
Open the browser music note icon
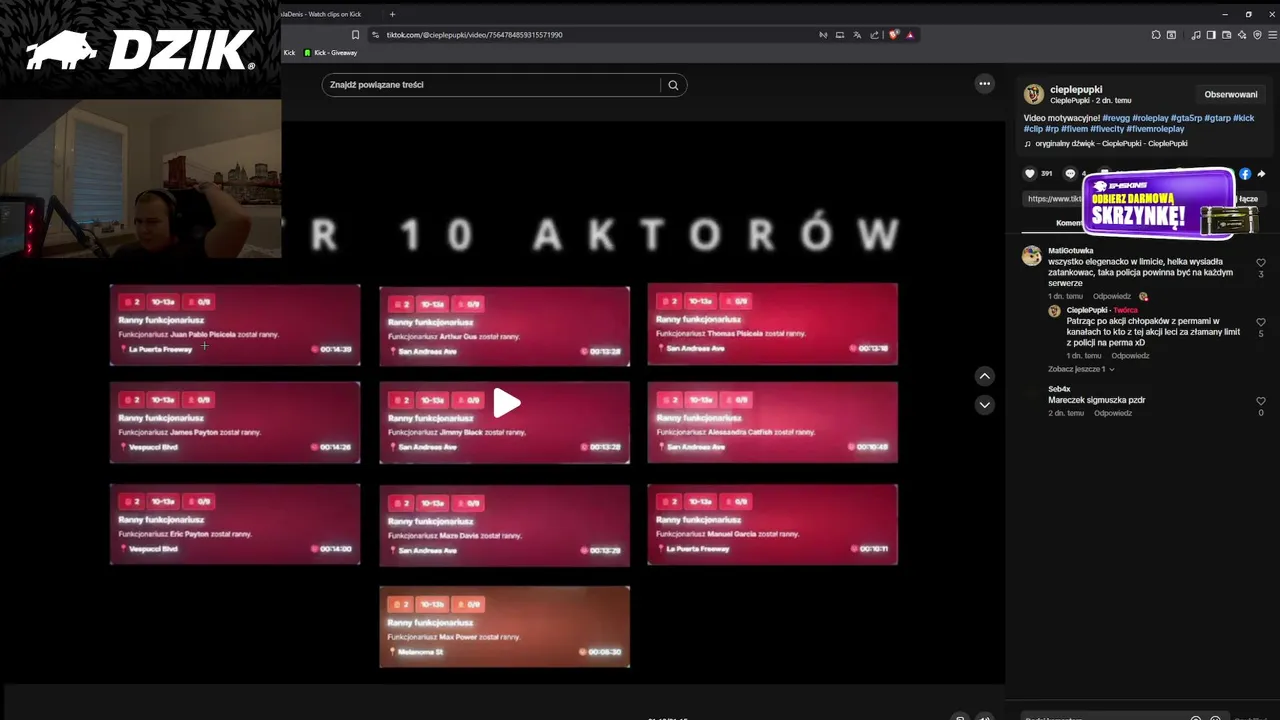[x=1196, y=34]
